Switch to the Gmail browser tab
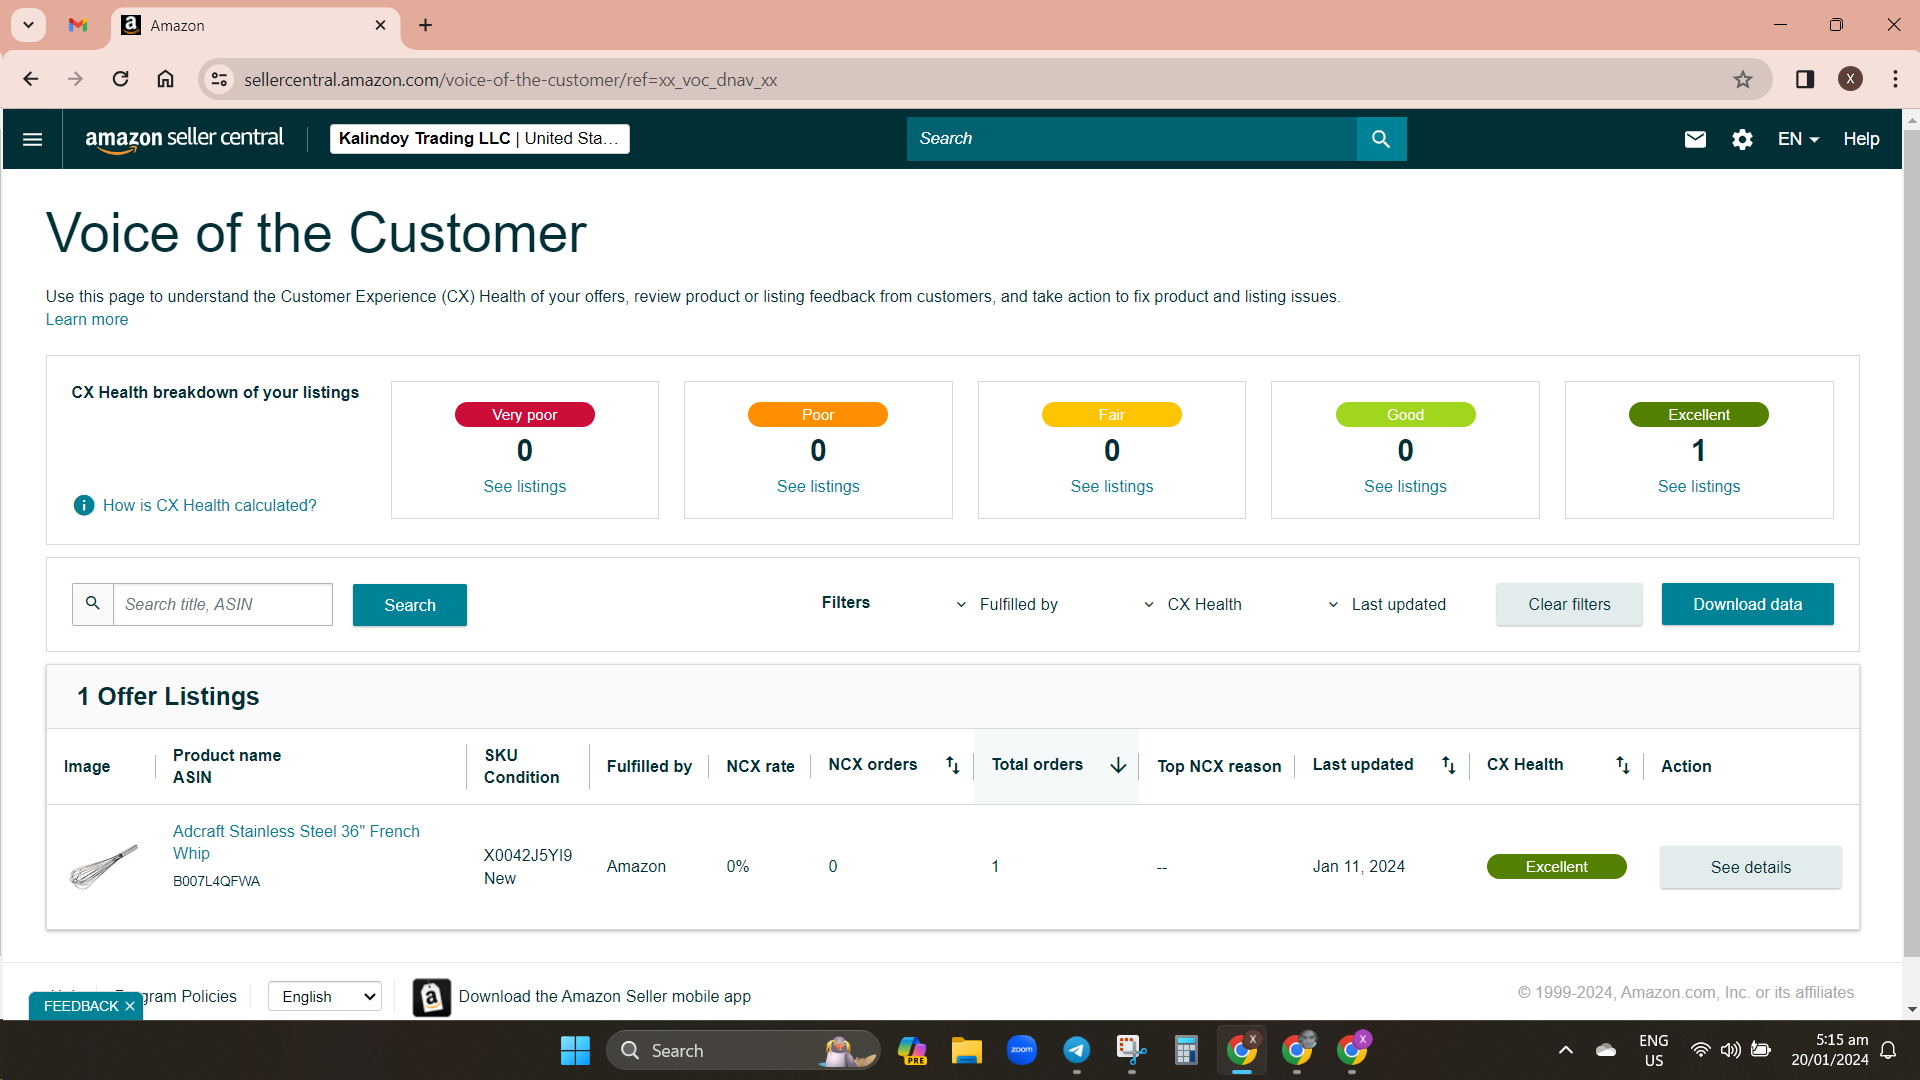This screenshot has height=1080, width=1920. (78, 25)
